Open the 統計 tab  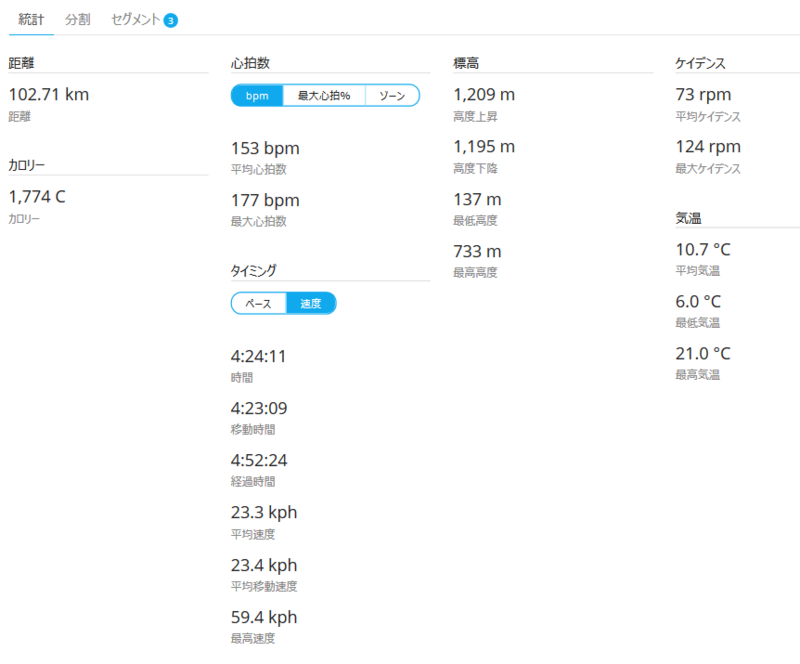(x=31, y=19)
